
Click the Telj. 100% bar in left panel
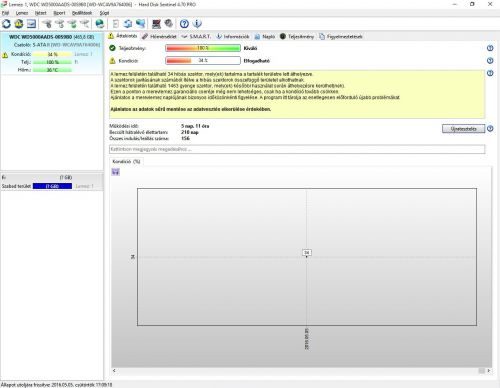pos(52,62)
